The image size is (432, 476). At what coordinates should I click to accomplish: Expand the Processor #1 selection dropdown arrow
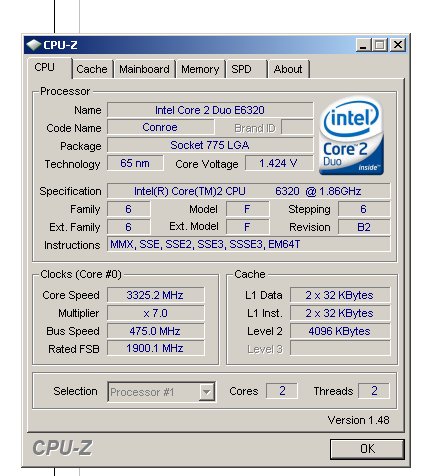(207, 392)
